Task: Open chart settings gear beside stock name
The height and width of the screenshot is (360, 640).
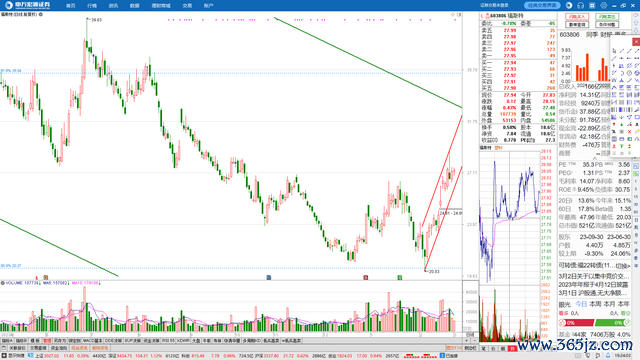Action: (x=41, y=14)
